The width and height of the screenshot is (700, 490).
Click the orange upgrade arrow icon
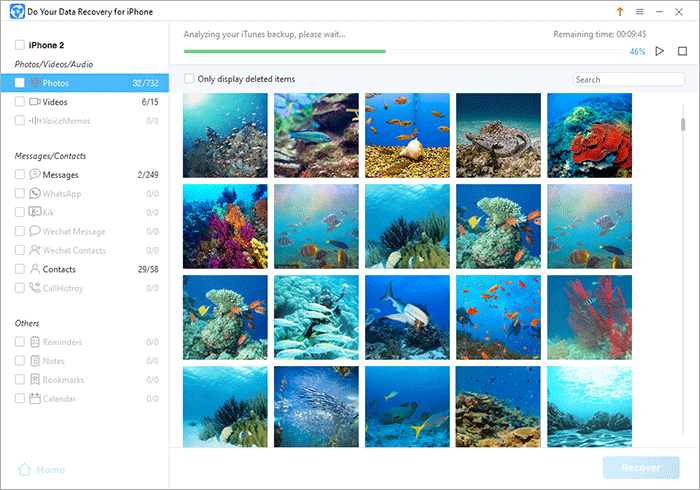click(619, 11)
